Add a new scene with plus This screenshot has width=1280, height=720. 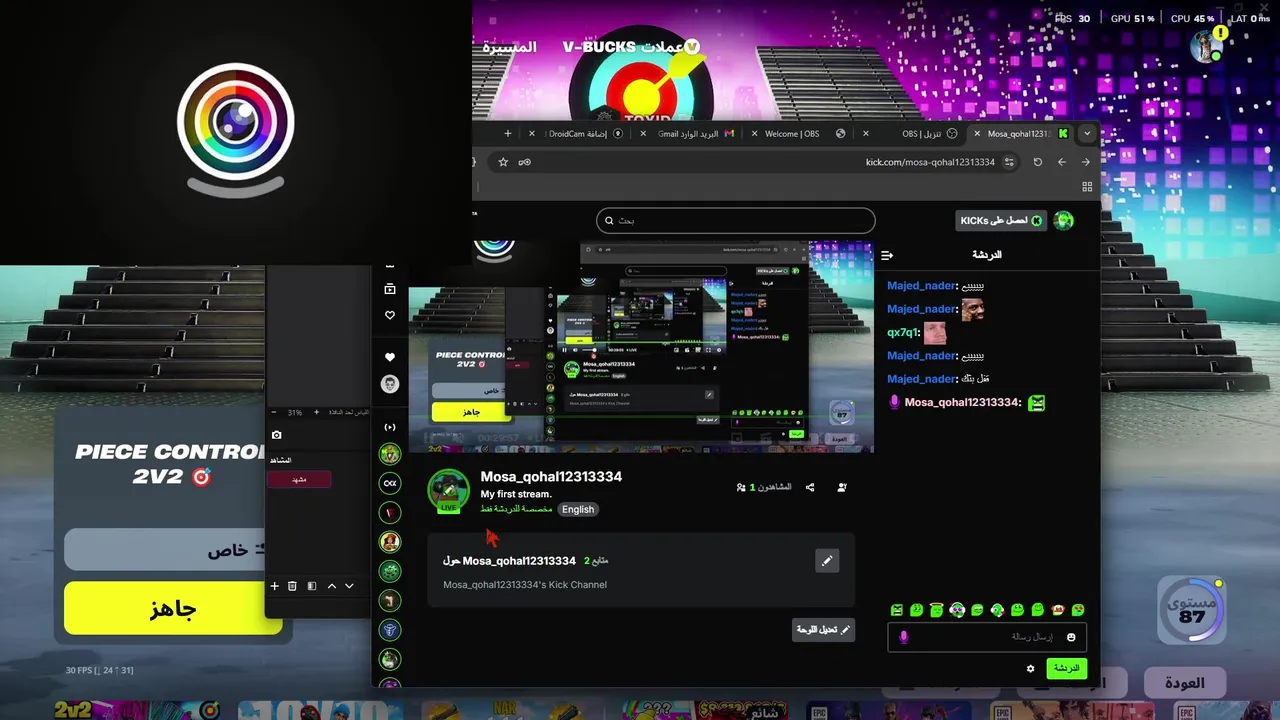click(274, 586)
